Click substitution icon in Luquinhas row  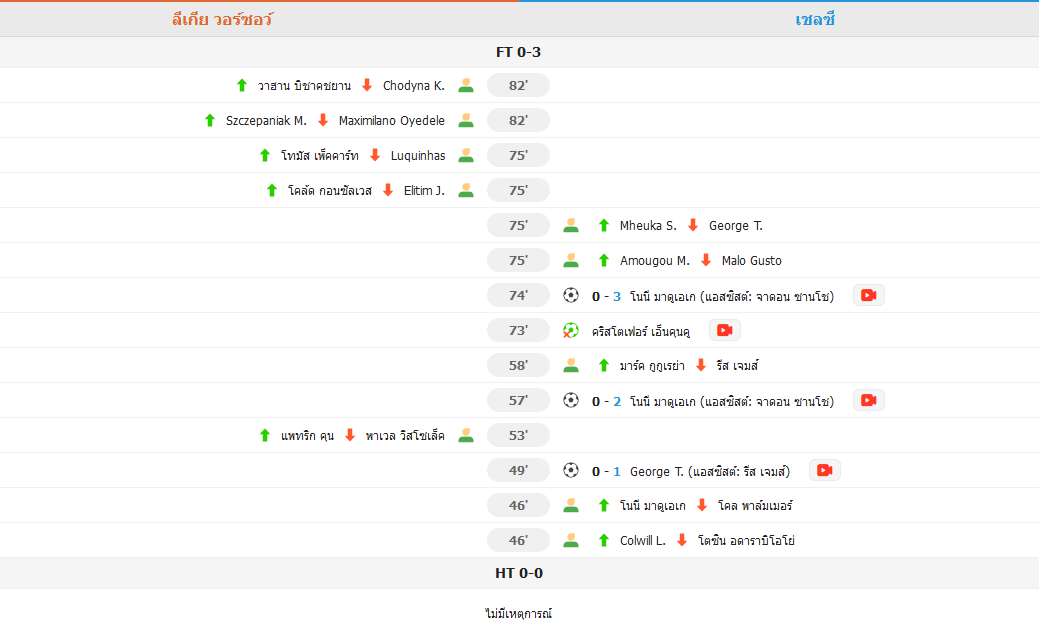466,156
